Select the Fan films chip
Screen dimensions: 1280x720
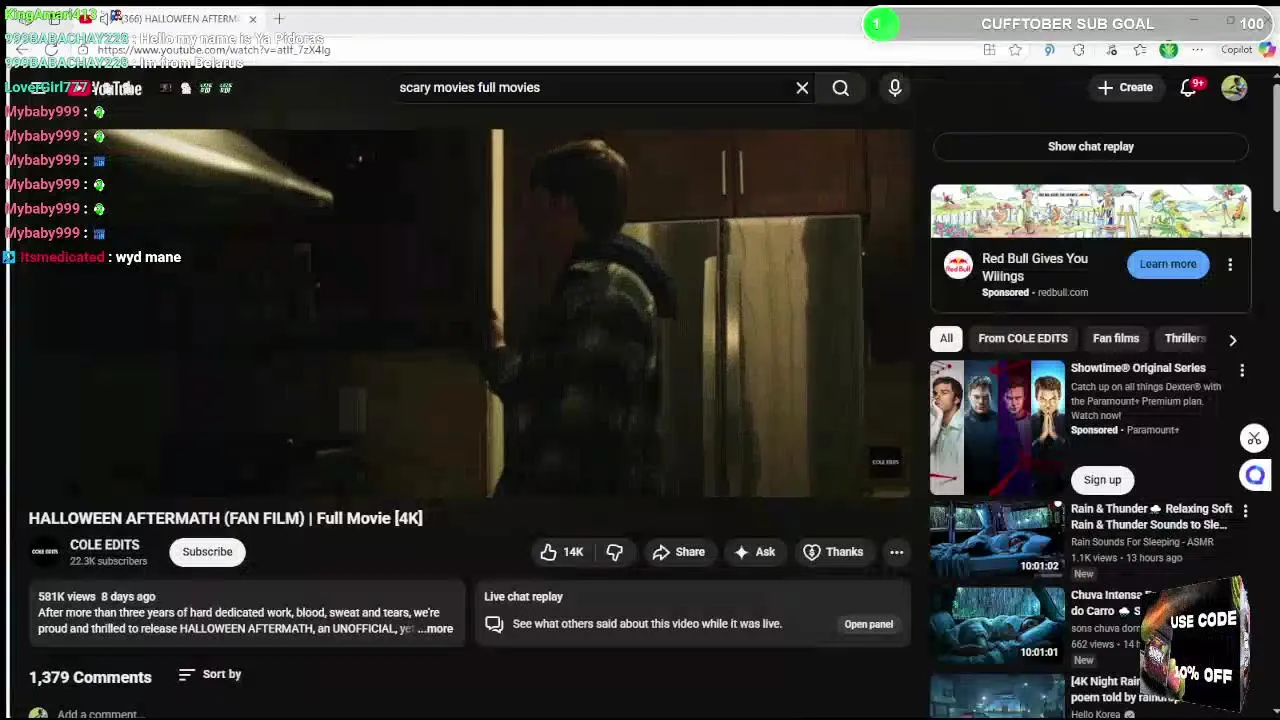click(x=1116, y=338)
